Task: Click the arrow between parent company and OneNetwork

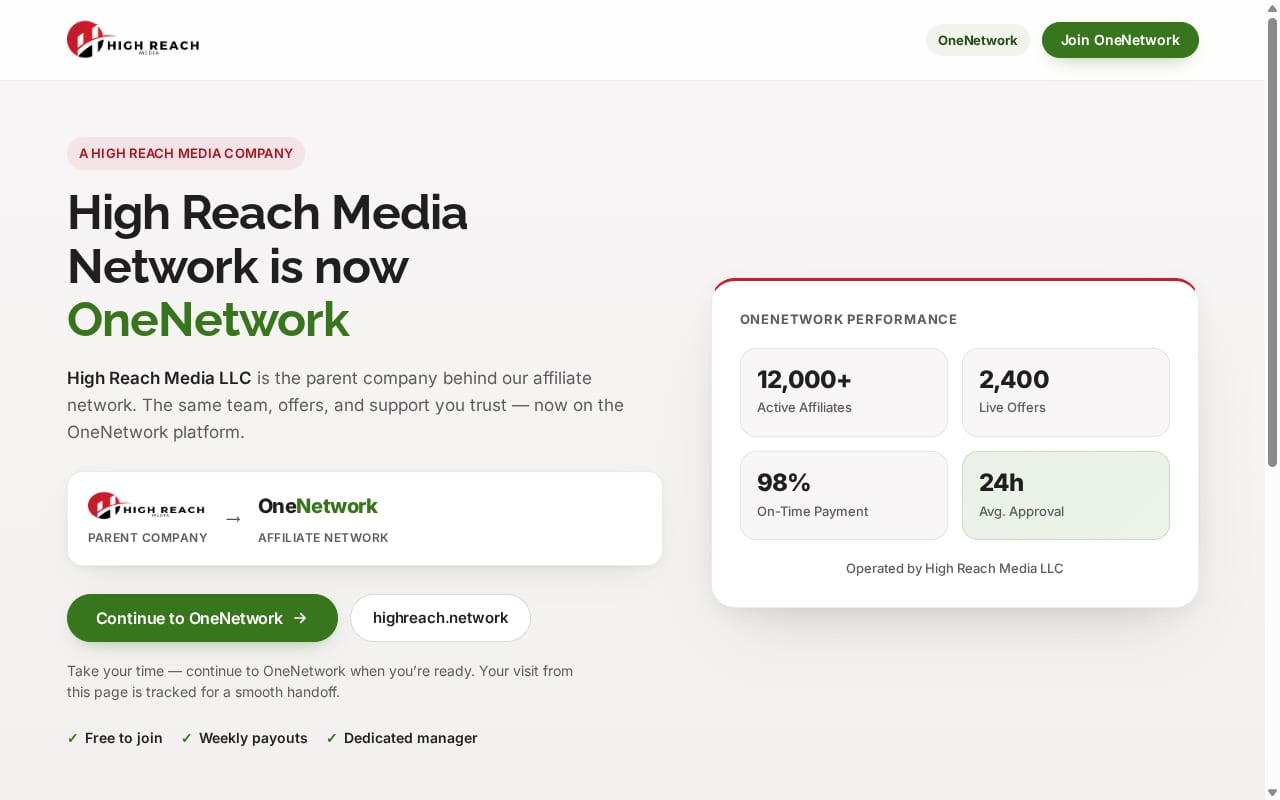Action: (x=233, y=519)
